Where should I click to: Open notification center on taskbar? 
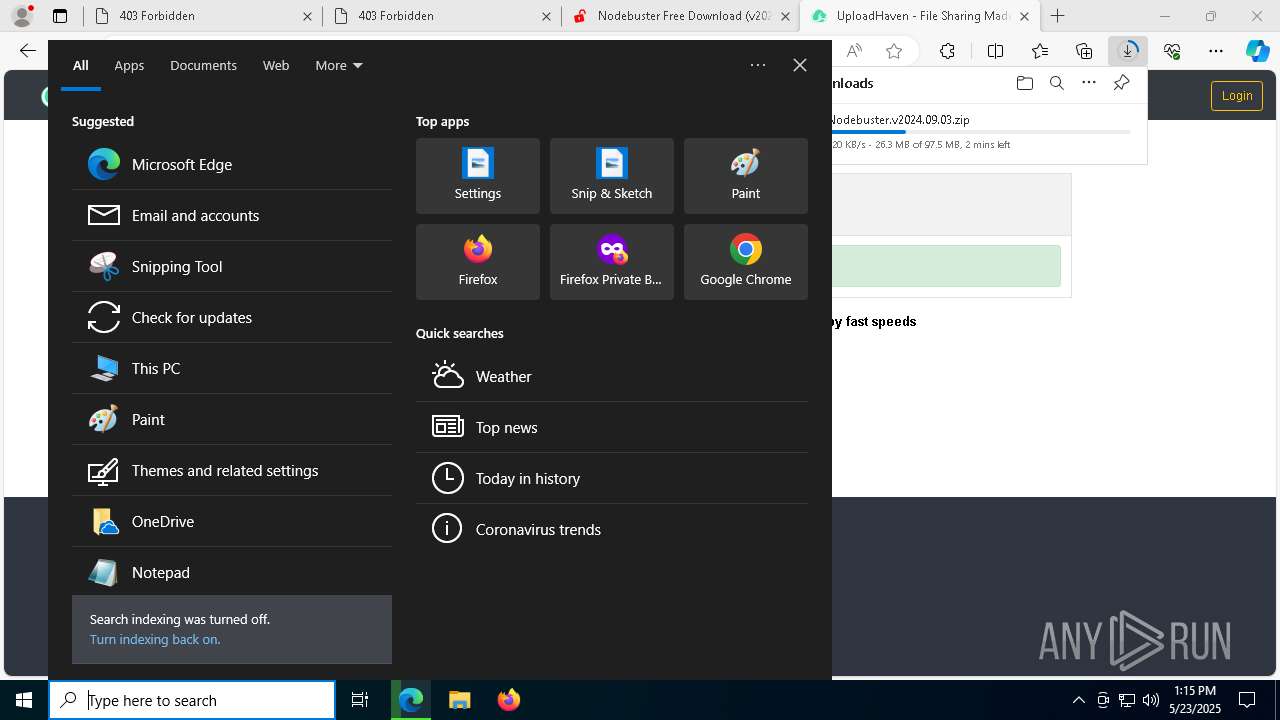[1247, 700]
